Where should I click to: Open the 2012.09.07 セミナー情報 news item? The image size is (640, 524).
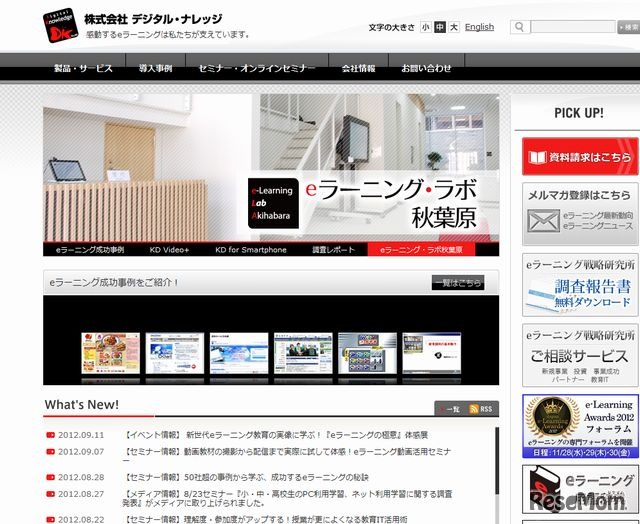(x=287, y=456)
